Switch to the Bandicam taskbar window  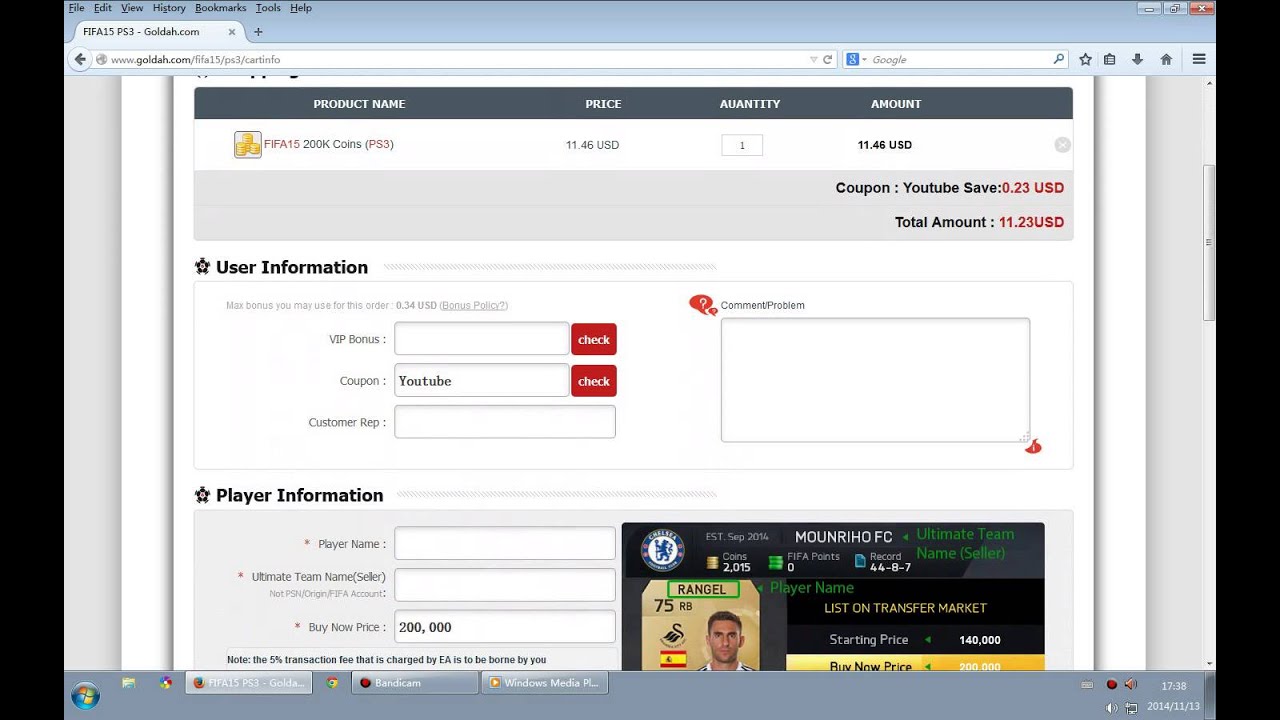pyautogui.click(x=415, y=683)
